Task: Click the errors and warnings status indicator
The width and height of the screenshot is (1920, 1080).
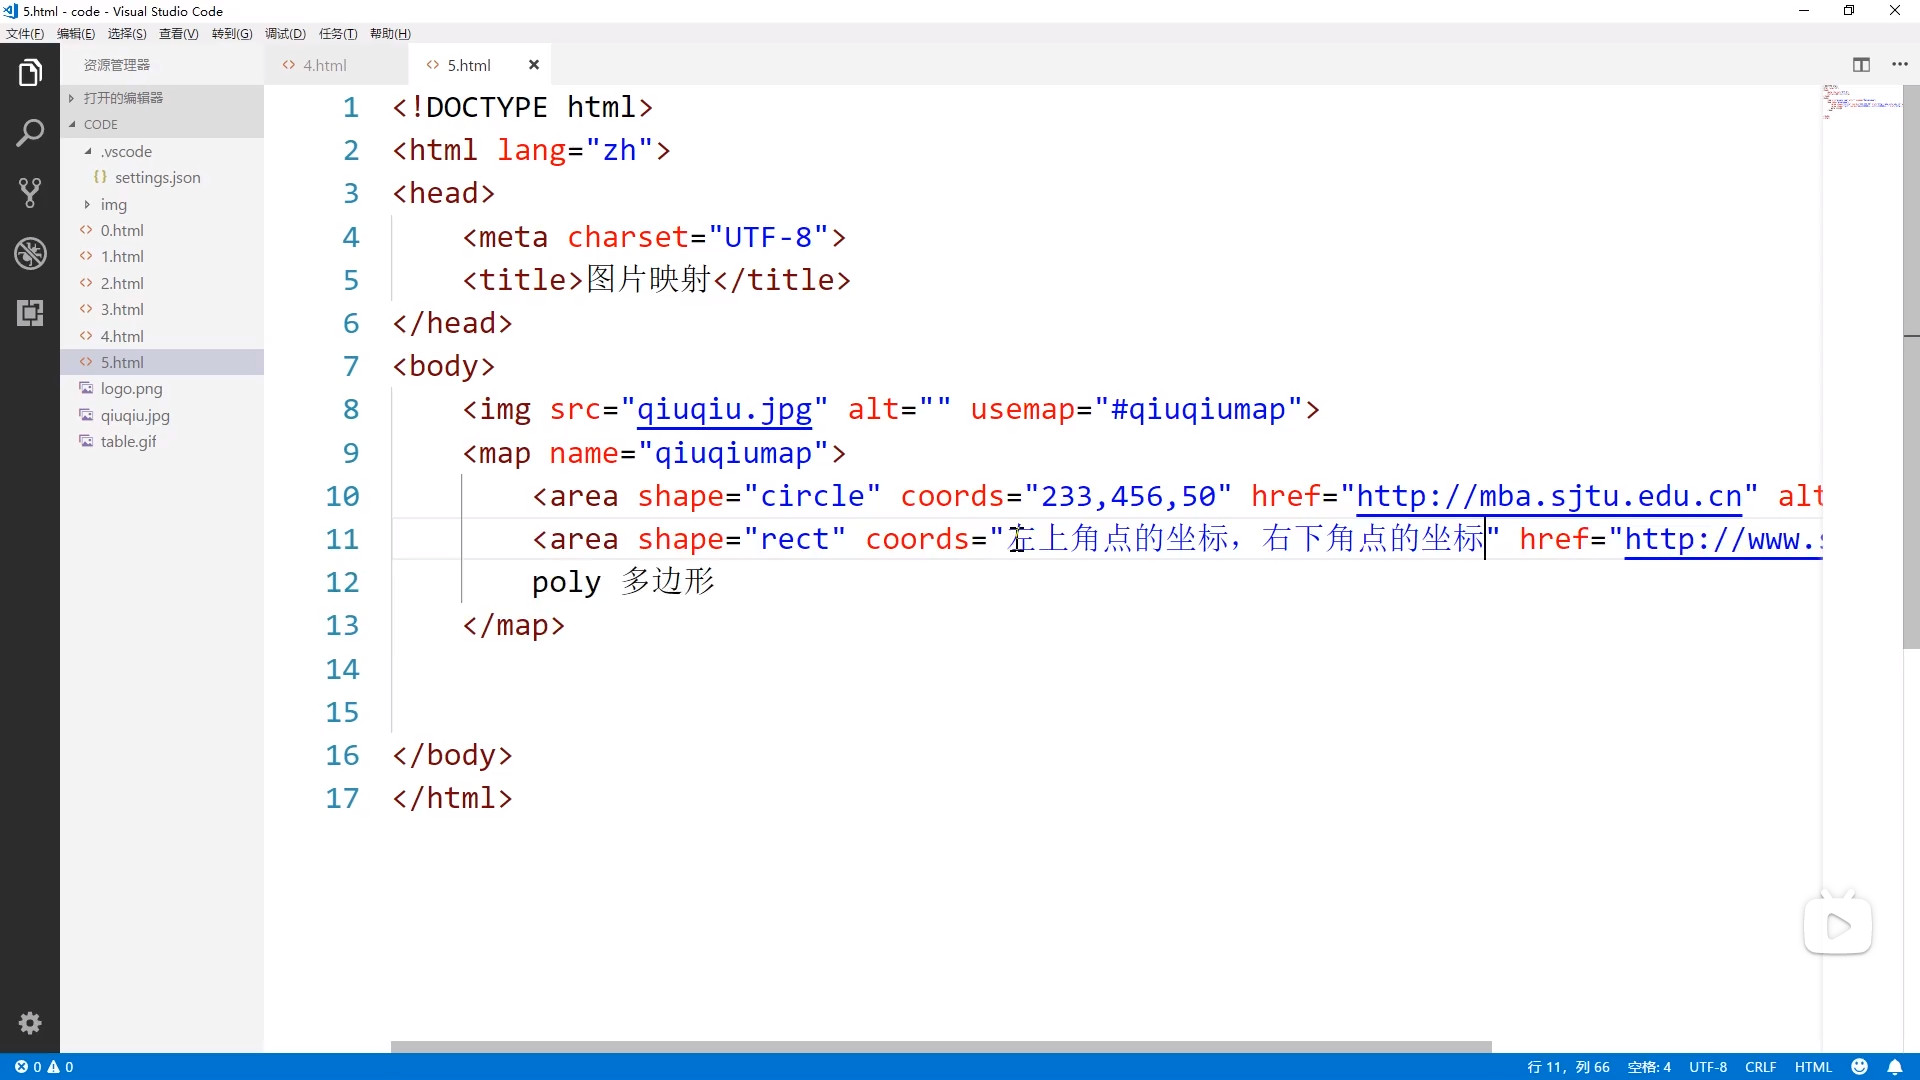Action: pos(44,1067)
